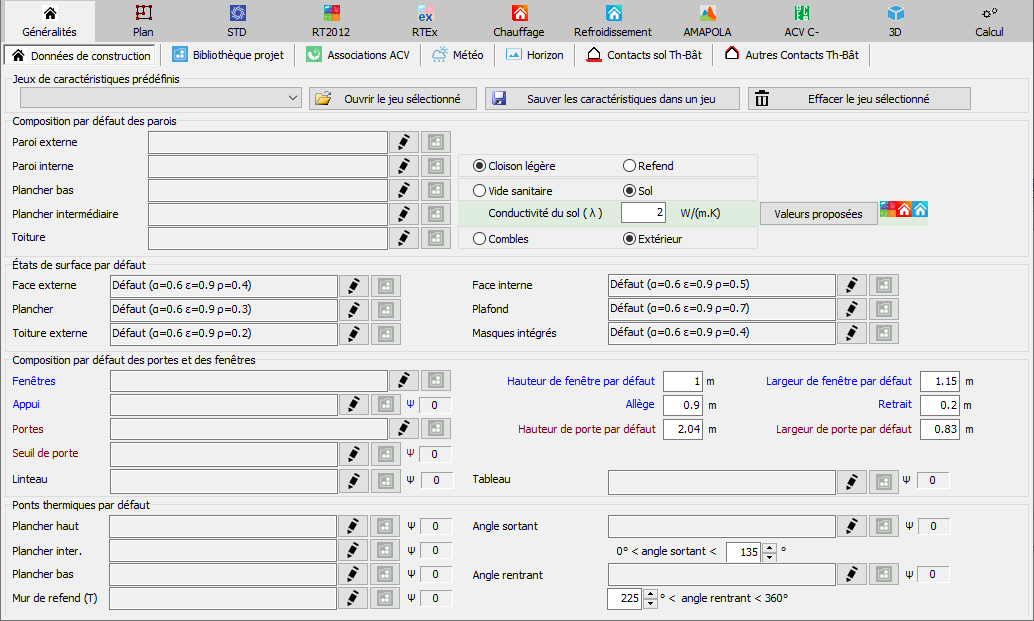Click pencil icon next to Fenêtres field

point(403,380)
